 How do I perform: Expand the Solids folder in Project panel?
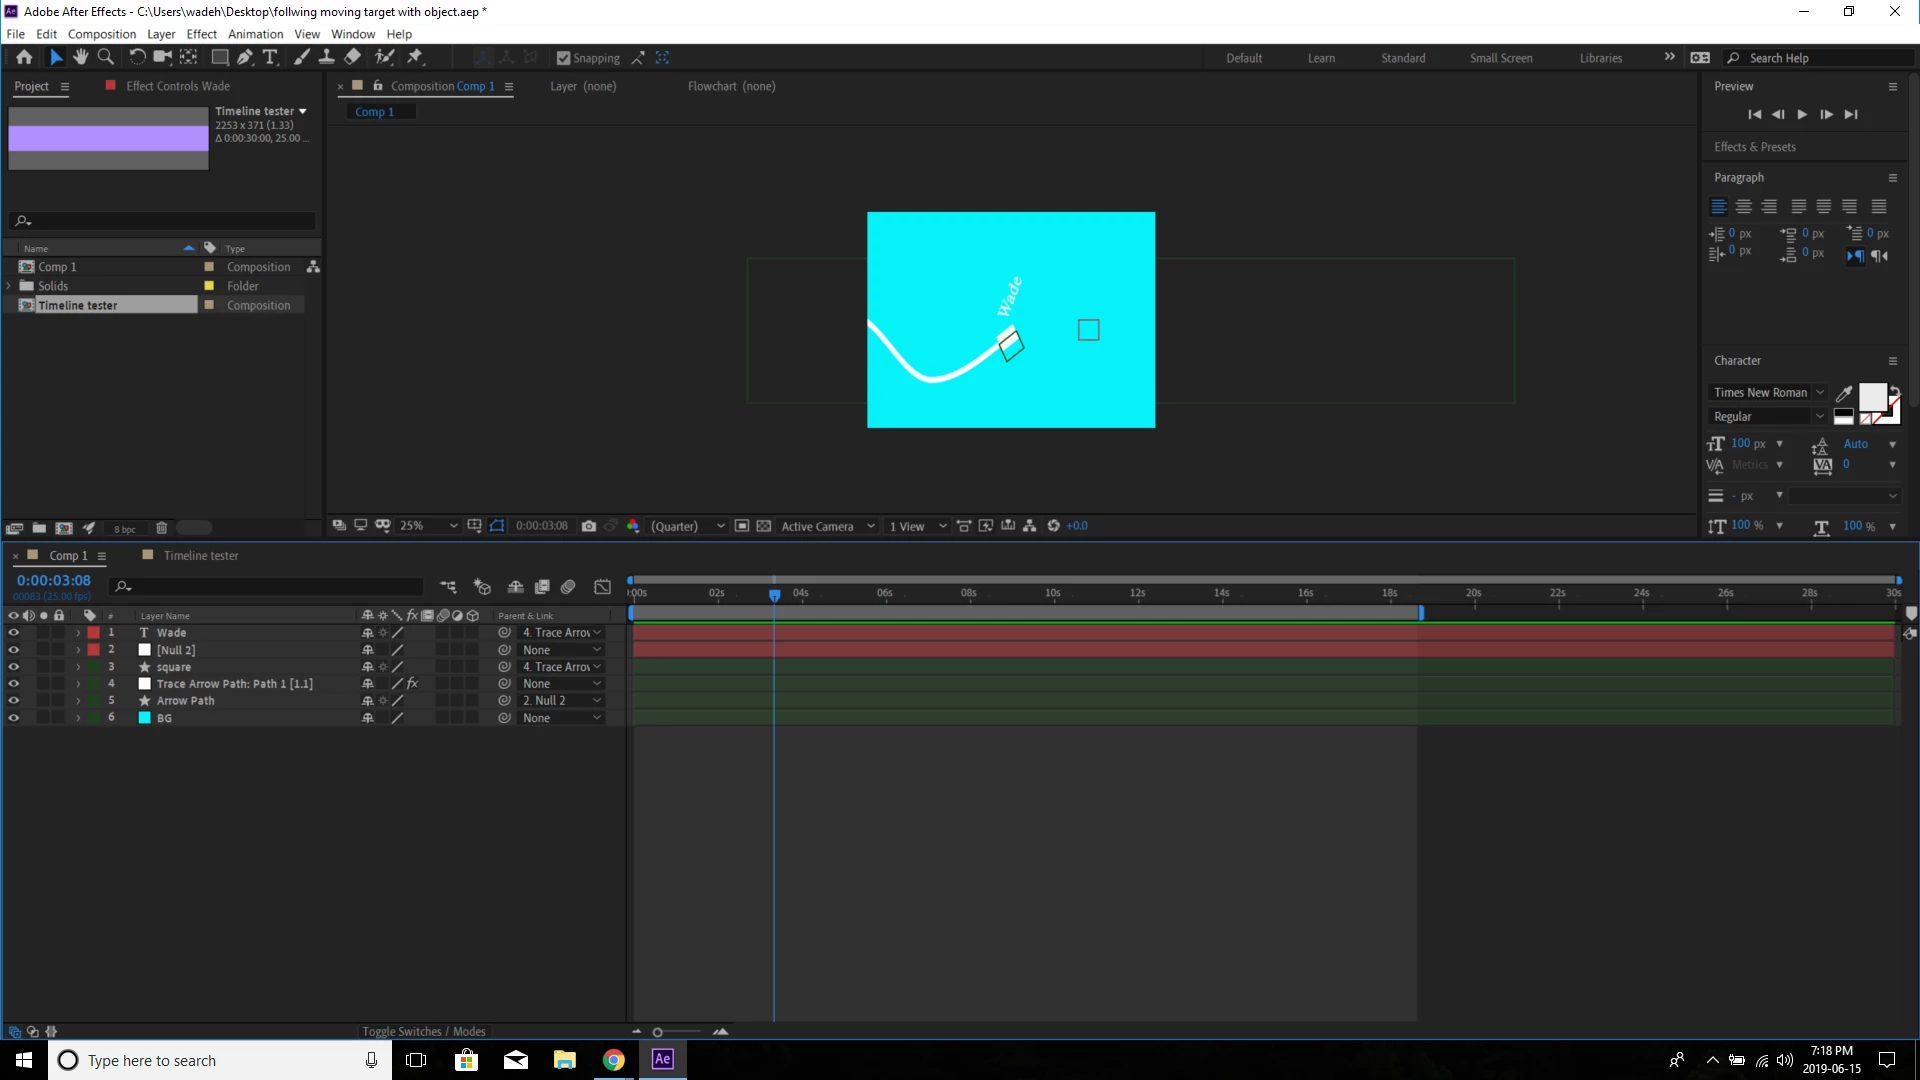tap(9, 286)
